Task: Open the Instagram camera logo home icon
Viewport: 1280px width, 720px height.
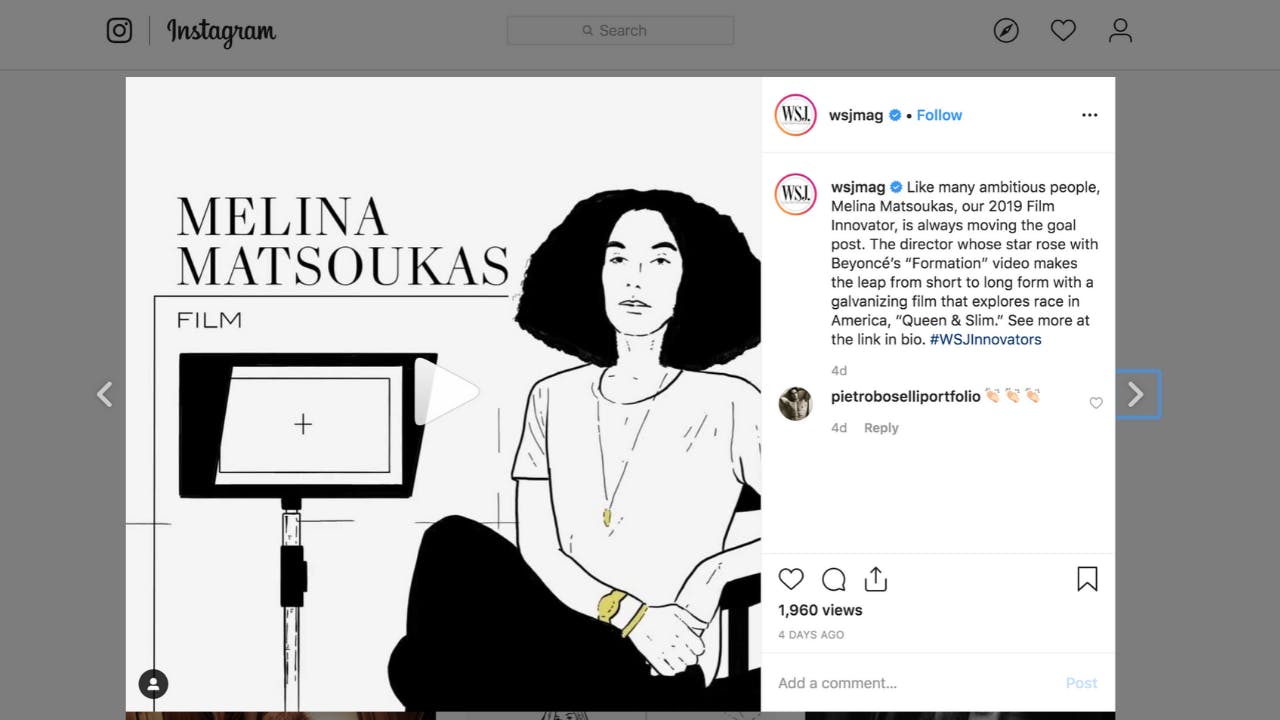Action: click(119, 31)
